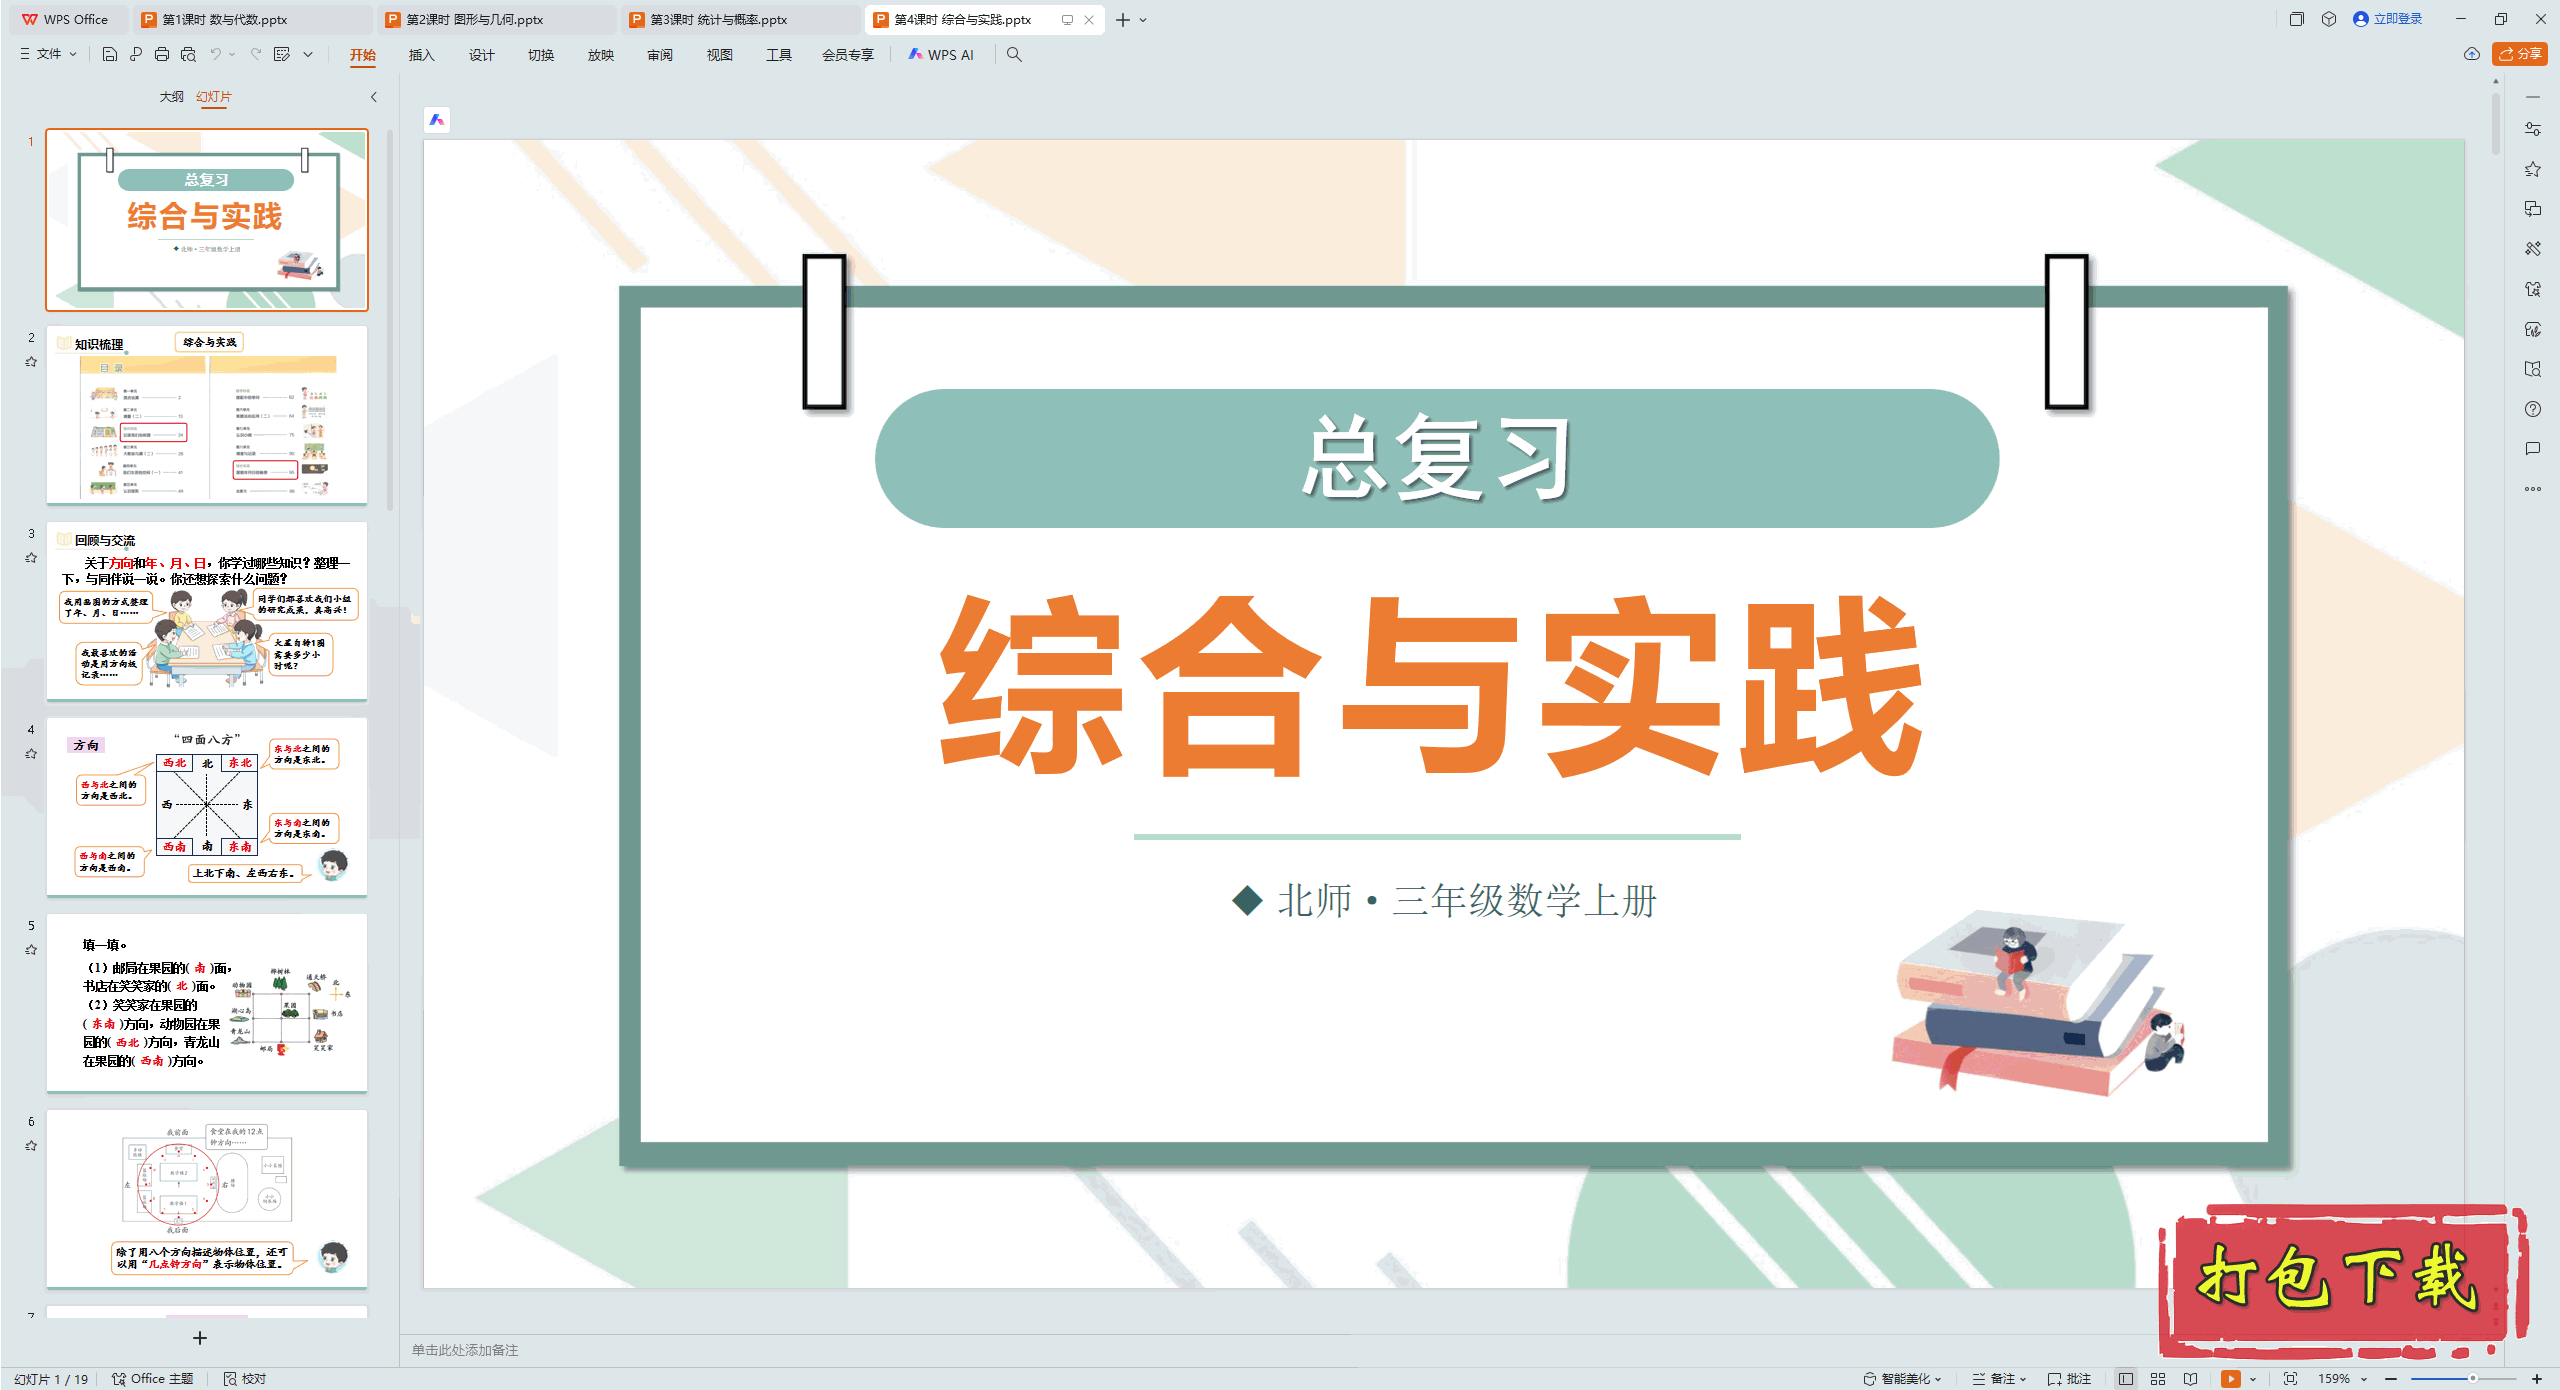2560x1390 pixels.
Task: Open Print Preview icon
Action: pyautogui.click(x=188, y=54)
